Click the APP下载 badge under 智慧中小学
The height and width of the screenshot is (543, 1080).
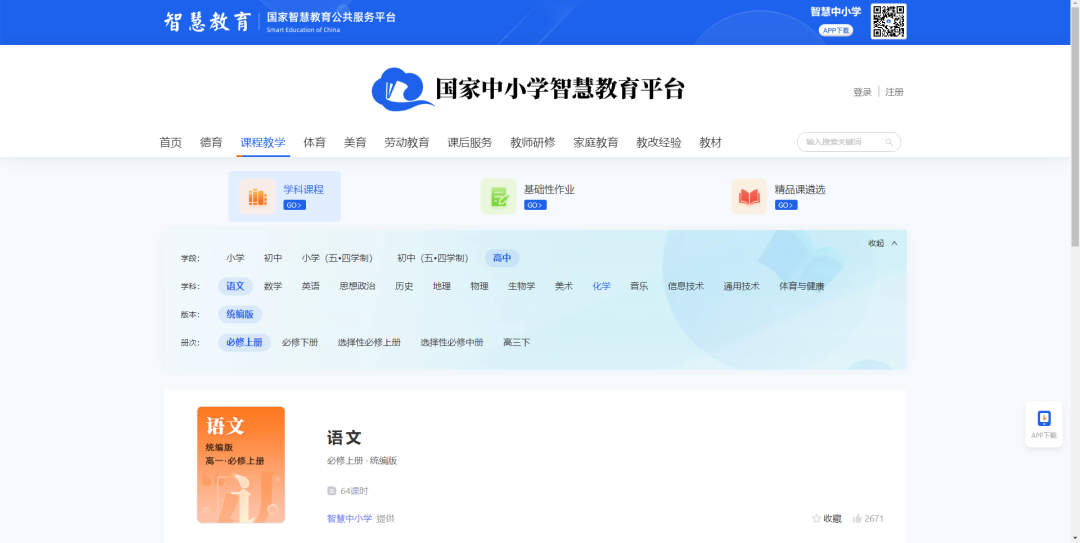835,30
